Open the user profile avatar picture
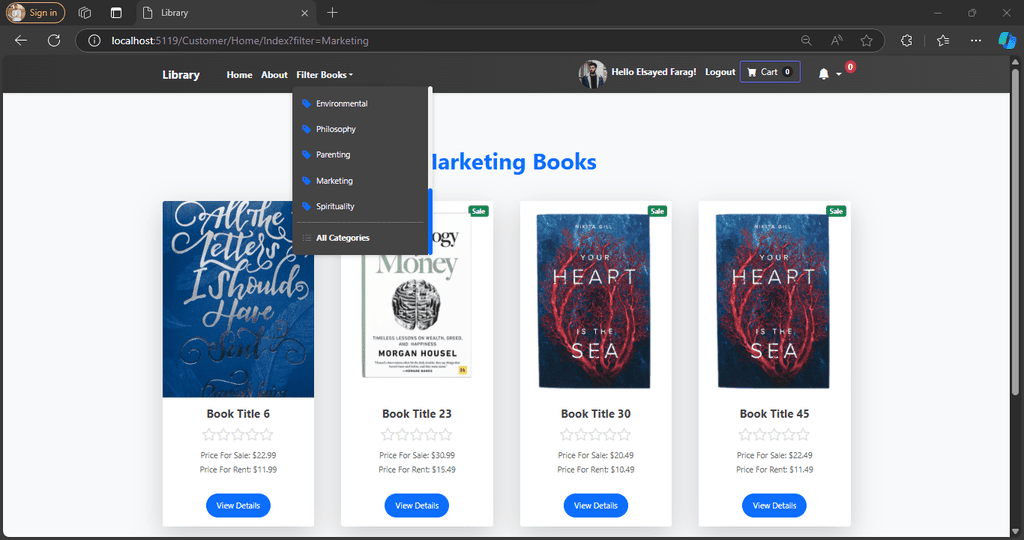1024x540 pixels. (x=592, y=74)
